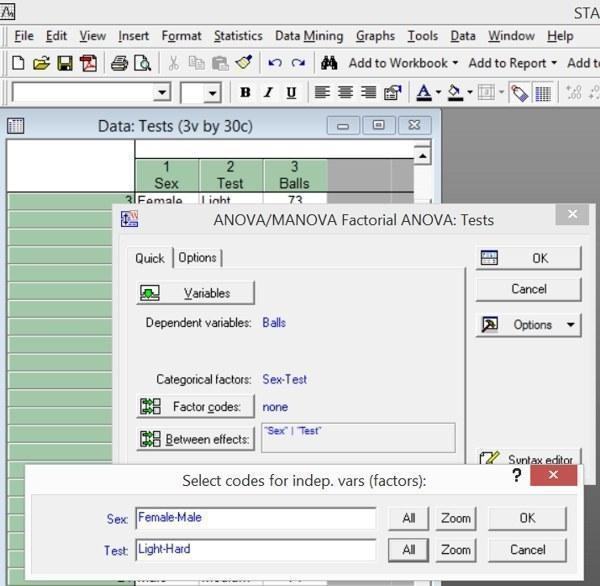Viewport: 600px width, 586px height.
Task: Click the Sex codes input field
Action: click(256, 518)
